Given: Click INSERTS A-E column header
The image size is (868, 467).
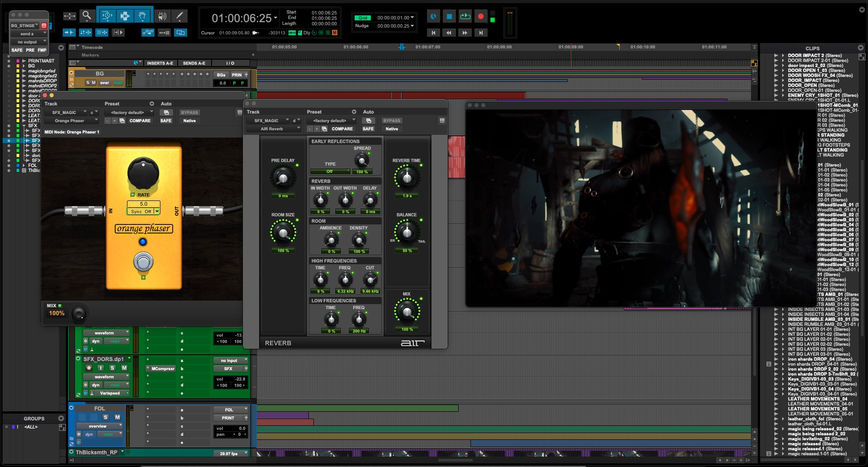Looking at the screenshot, I should tap(159, 63).
